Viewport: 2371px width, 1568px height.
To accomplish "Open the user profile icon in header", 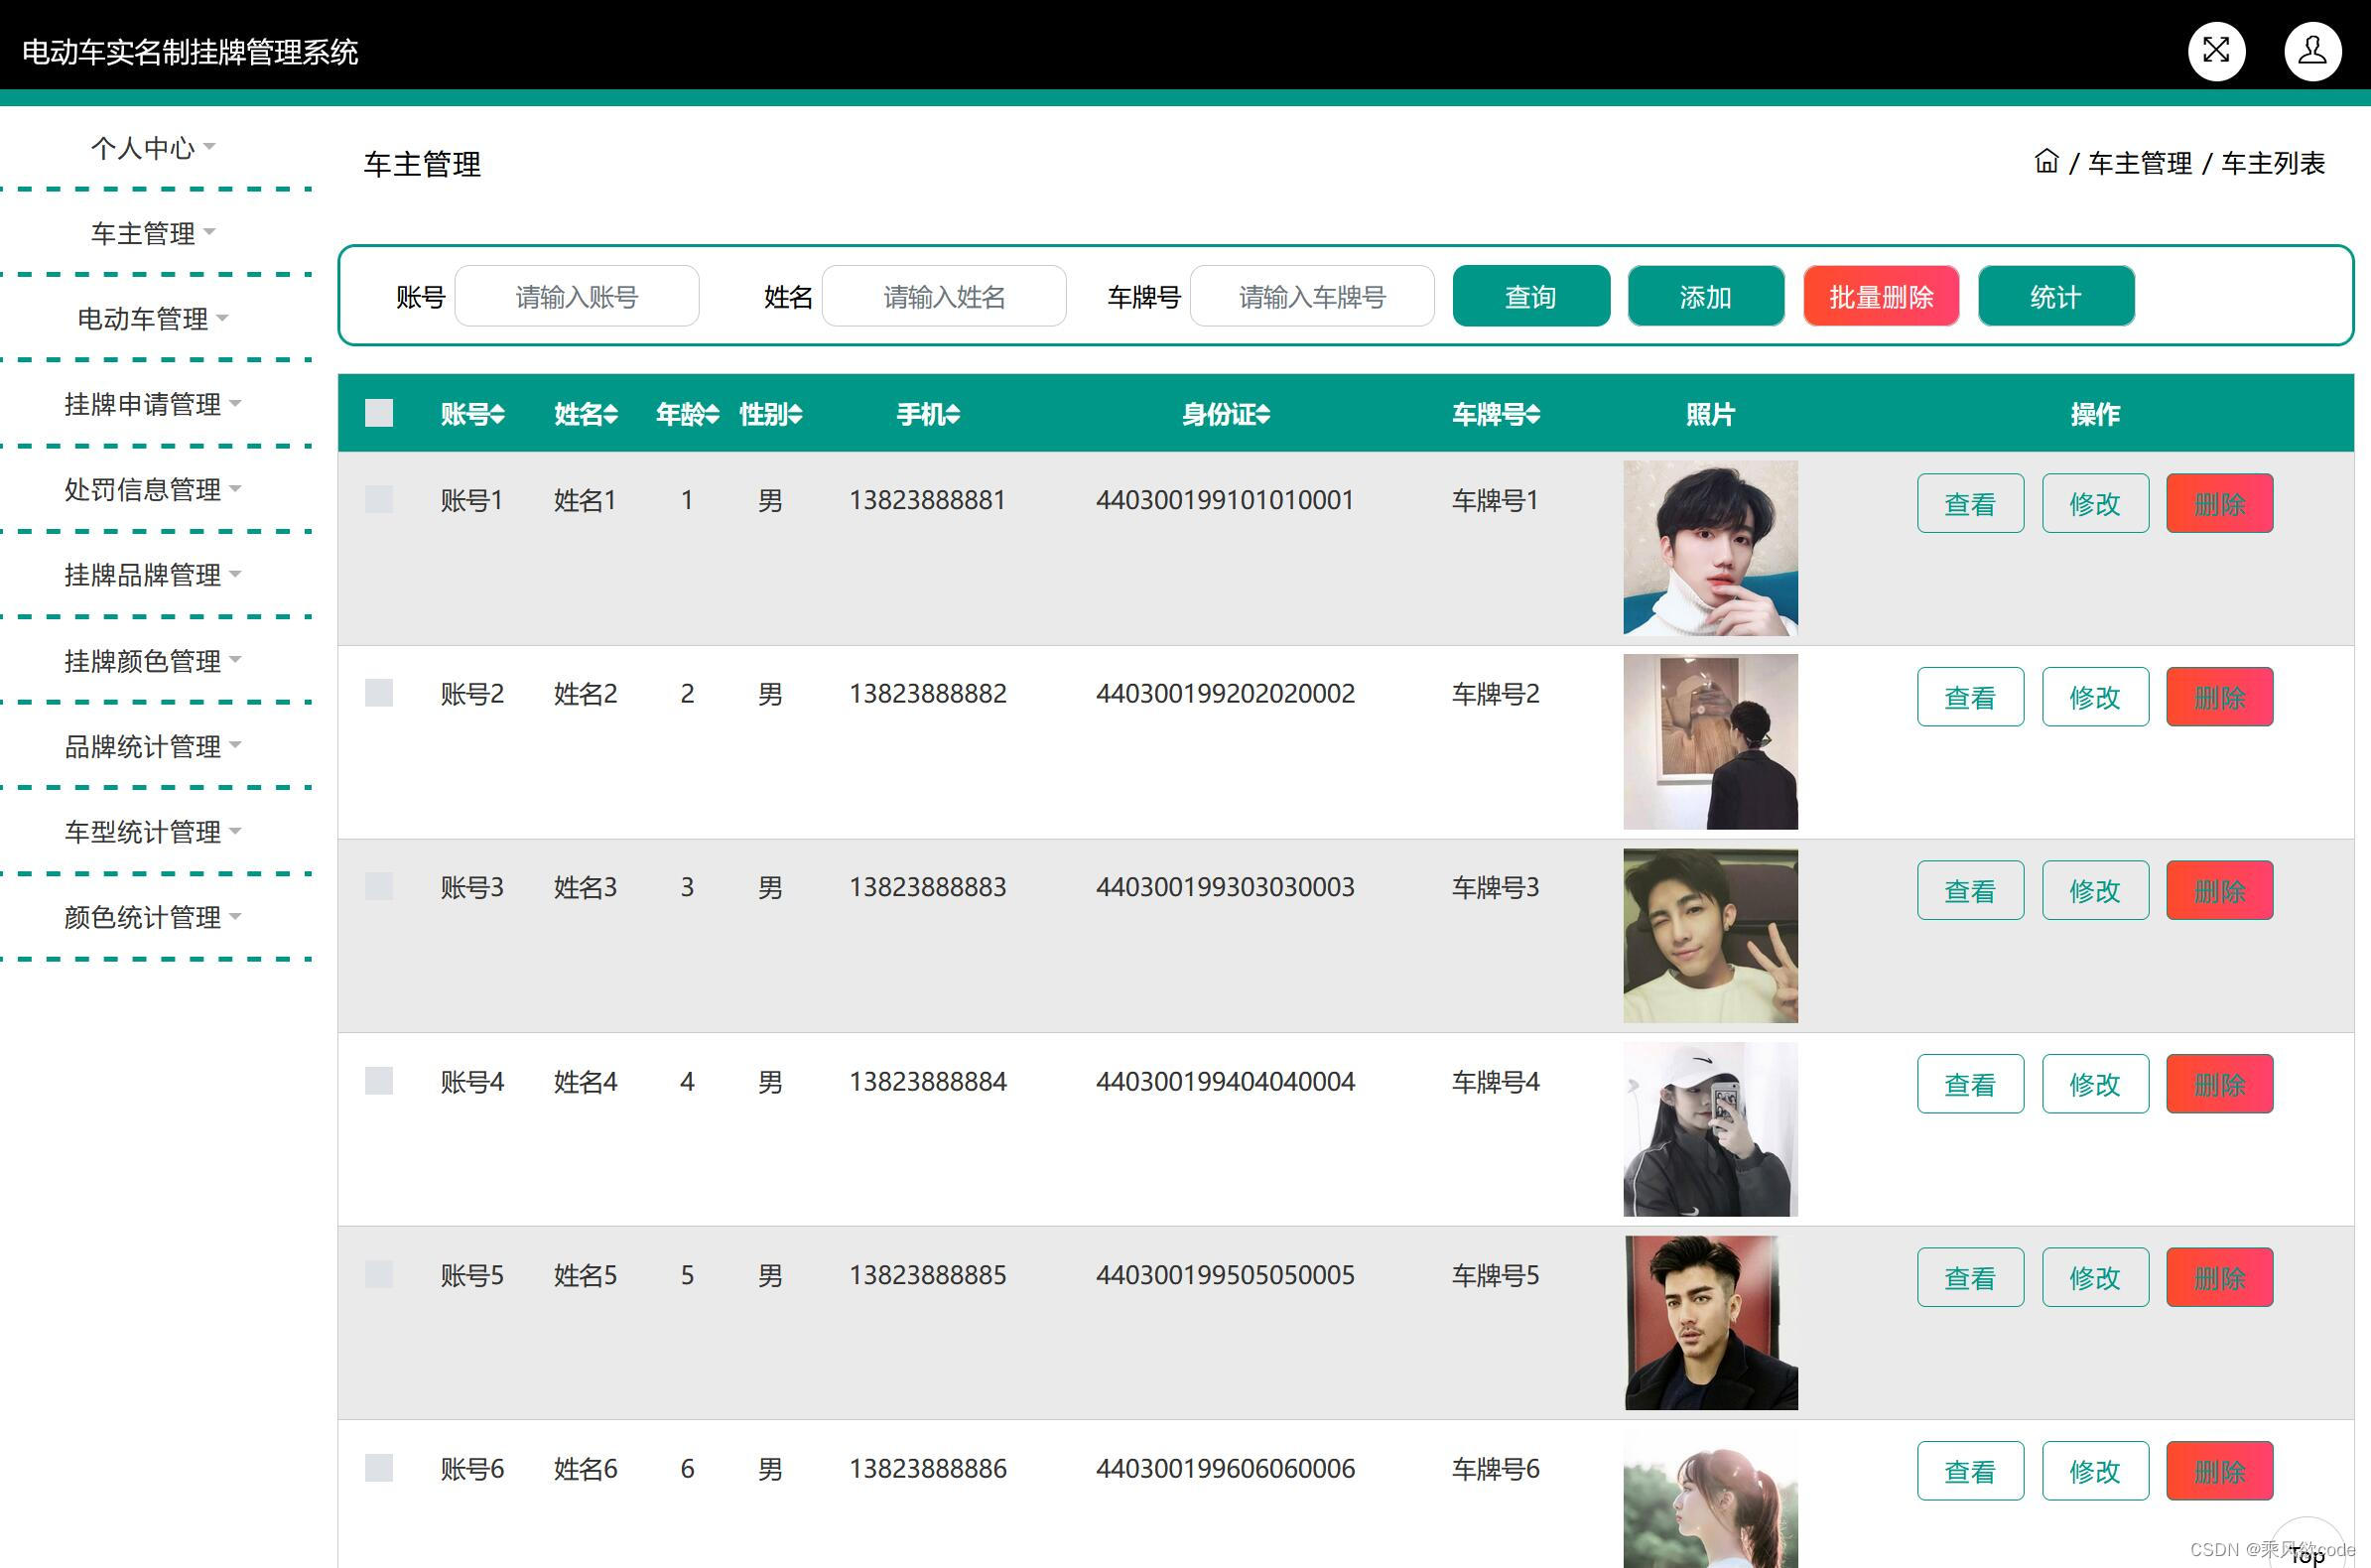I will pyautogui.click(x=2312, y=51).
